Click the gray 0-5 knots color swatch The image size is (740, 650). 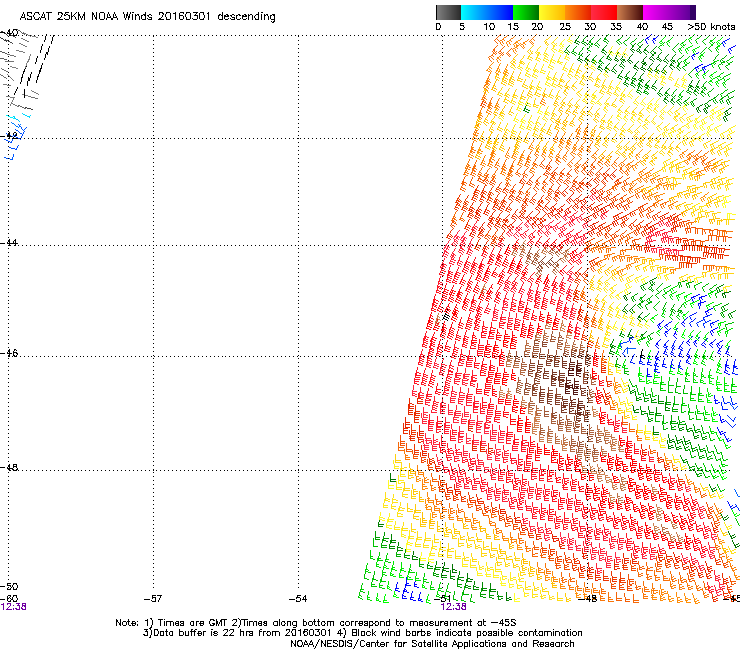[448, 12]
